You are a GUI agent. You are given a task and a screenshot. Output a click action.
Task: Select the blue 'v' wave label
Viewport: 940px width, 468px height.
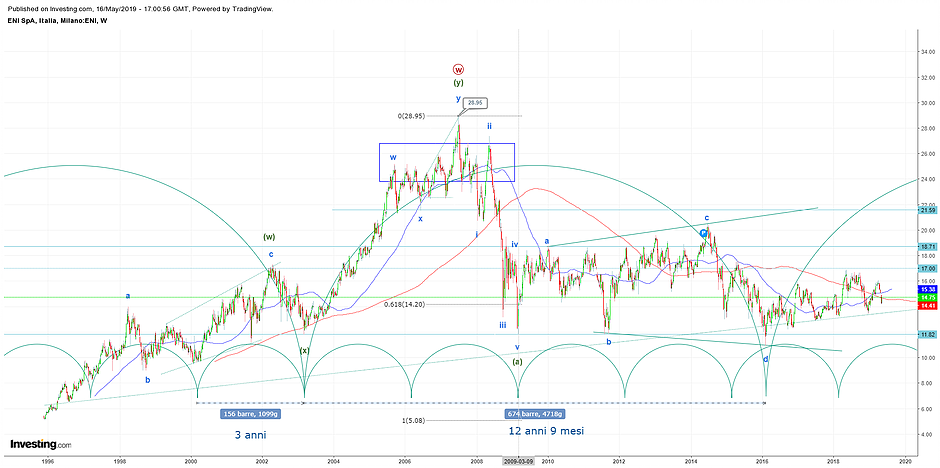tap(517, 347)
